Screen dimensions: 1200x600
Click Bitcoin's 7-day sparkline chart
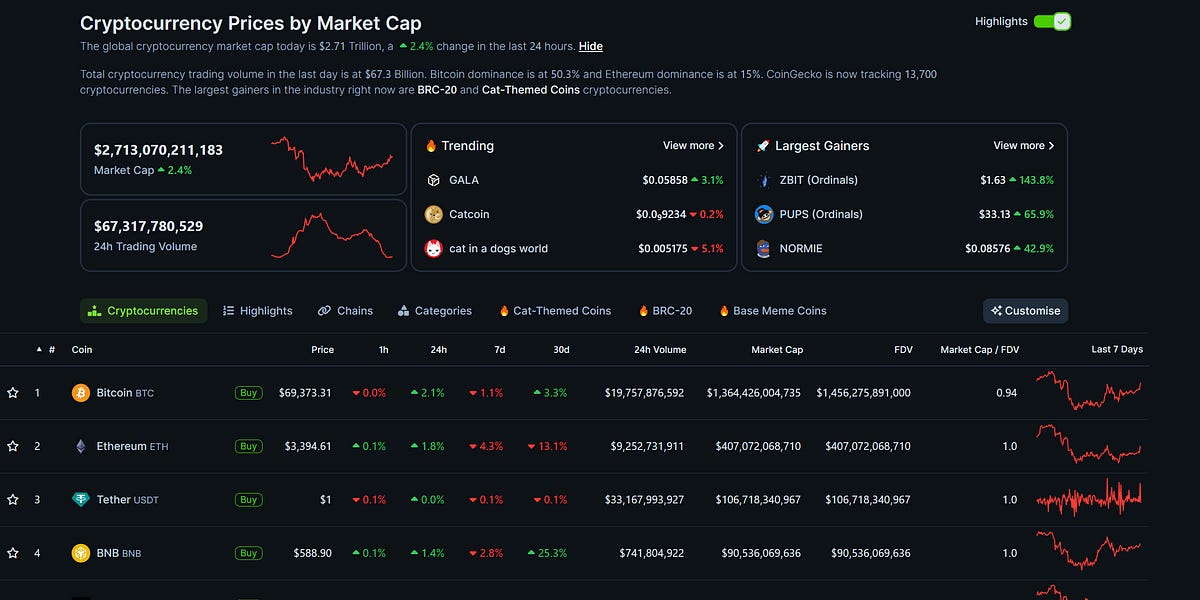tap(1089, 392)
